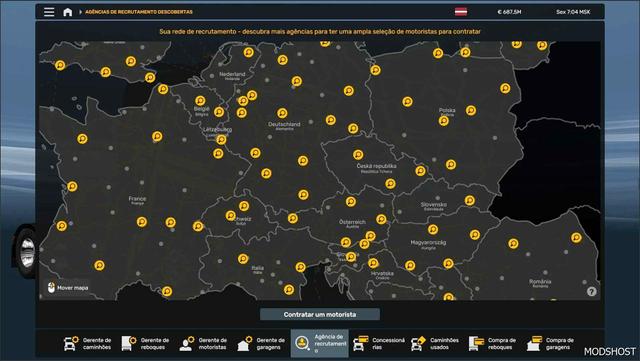The image size is (640, 361).
Task: Go to the home screen icon
Action: (68, 12)
